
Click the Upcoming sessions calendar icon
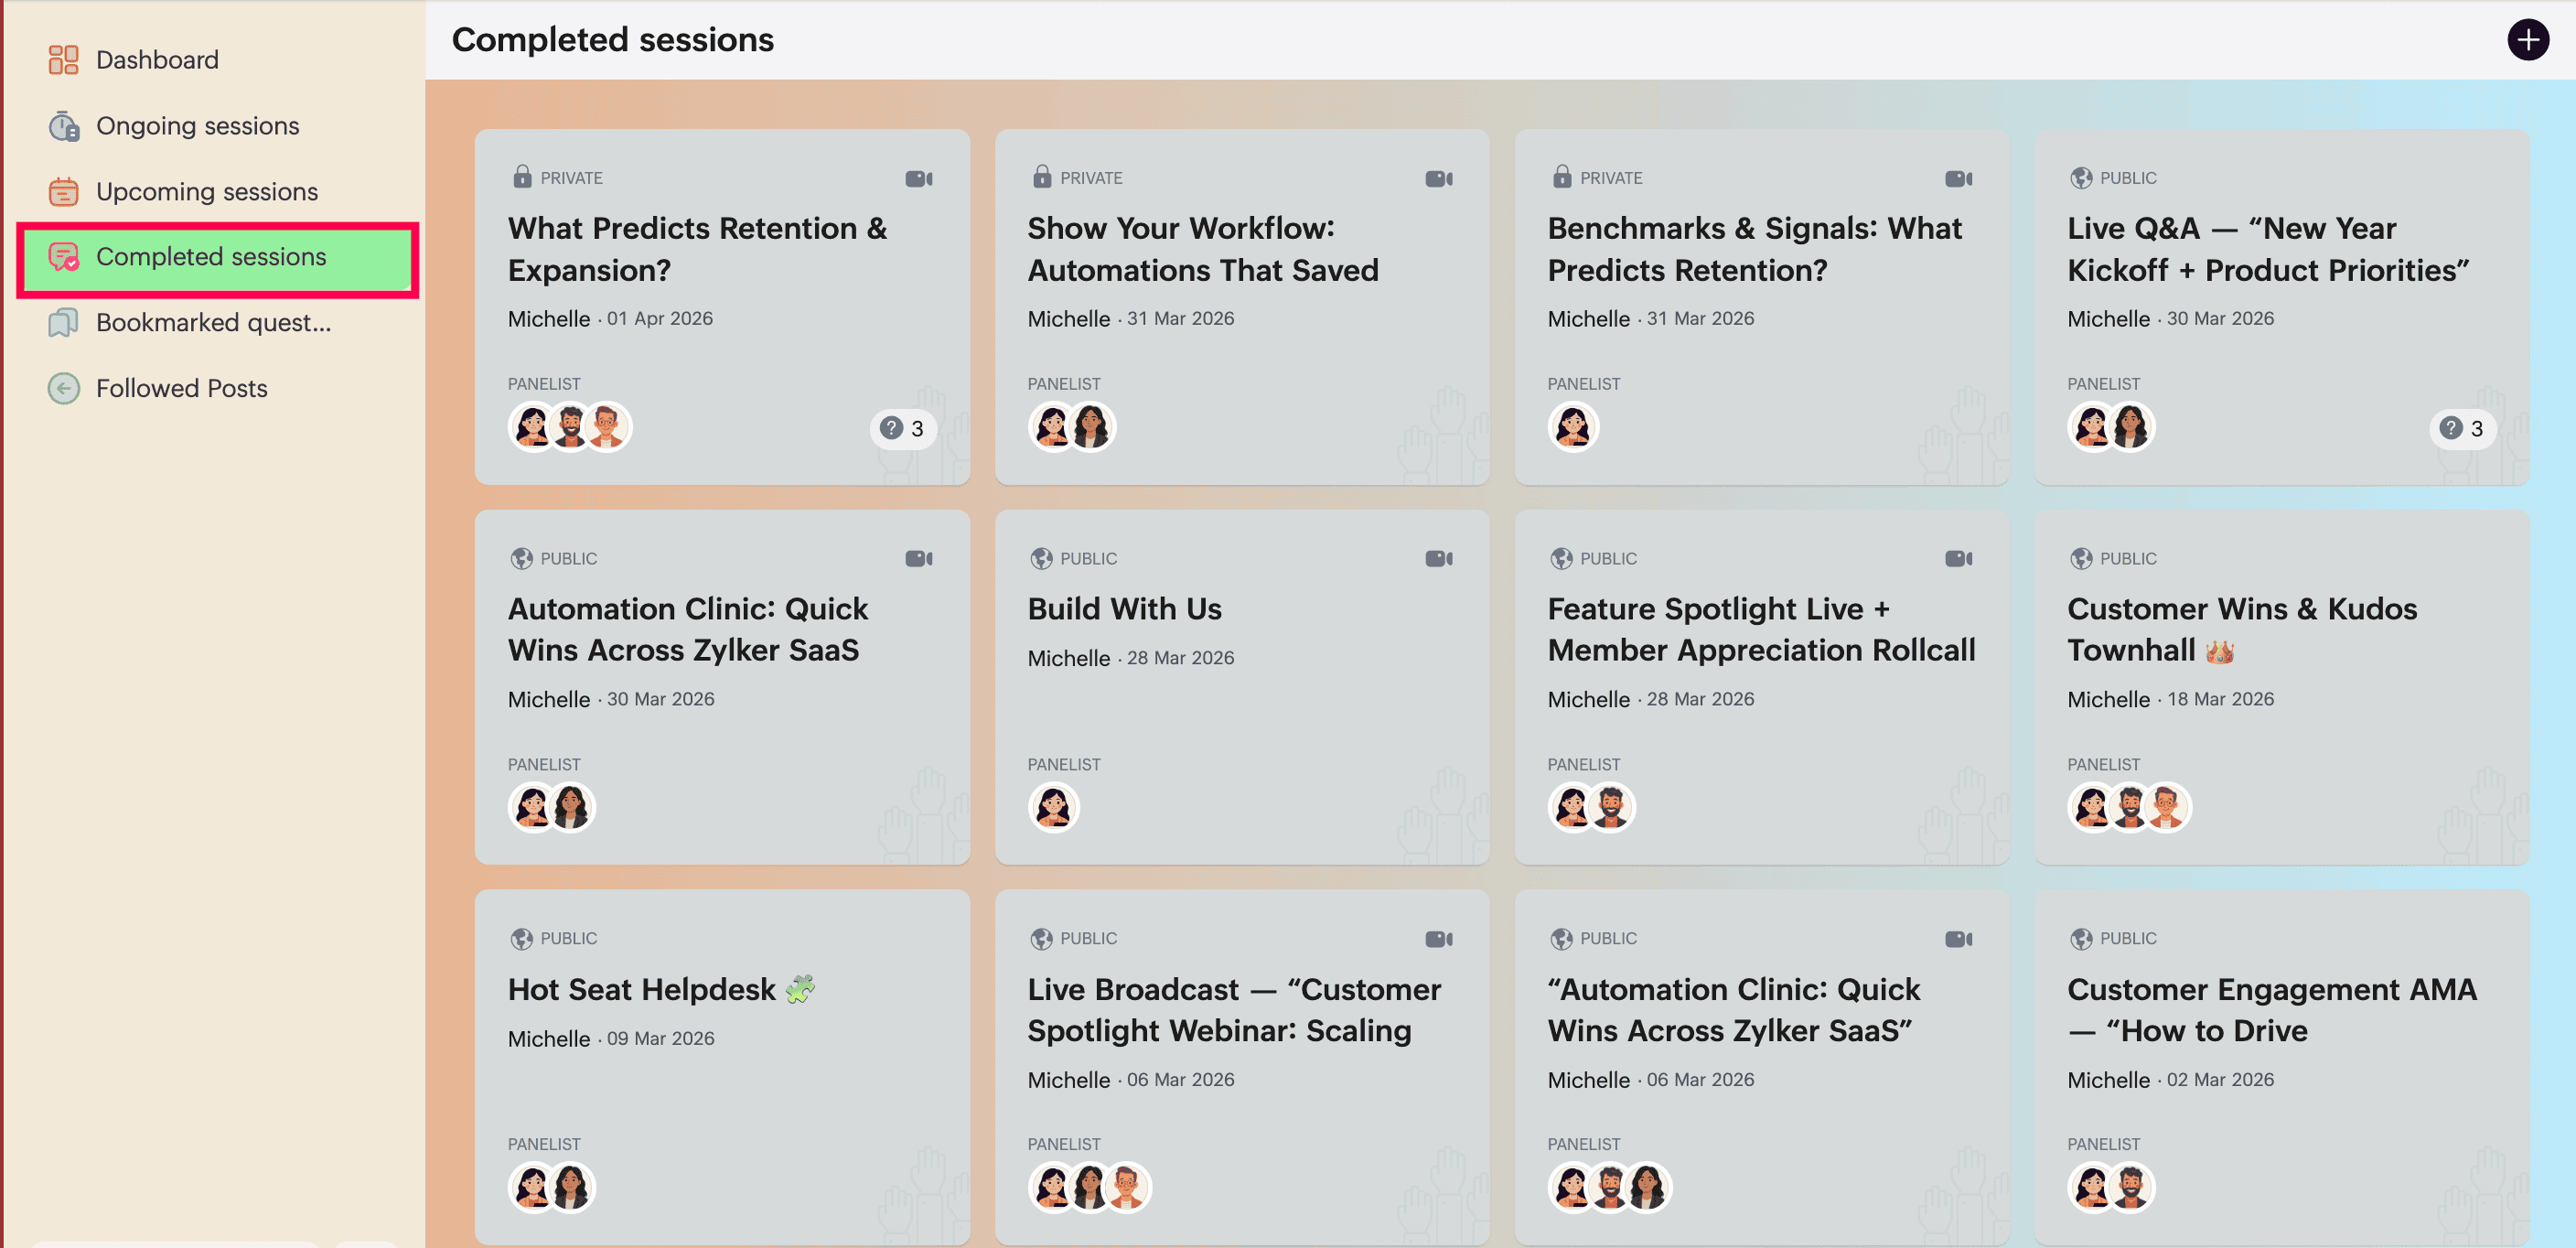[63, 191]
